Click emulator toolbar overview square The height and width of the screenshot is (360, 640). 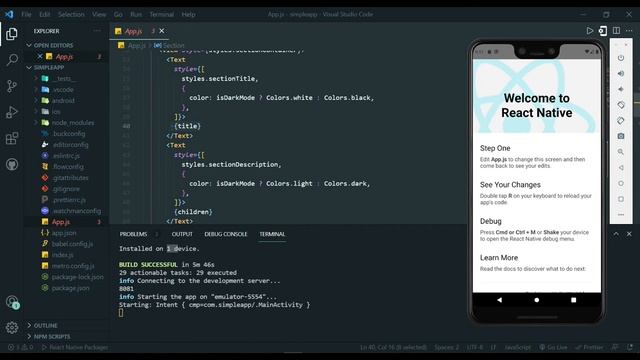tap(621, 199)
